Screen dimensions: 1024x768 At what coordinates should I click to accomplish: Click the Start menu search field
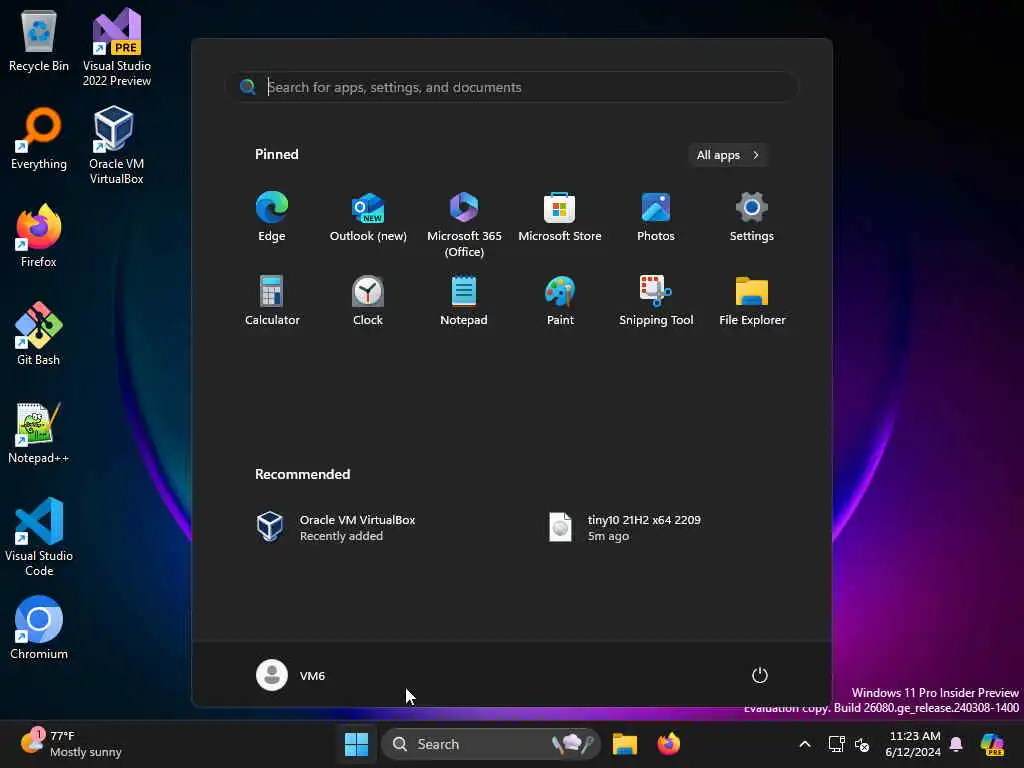click(x=512, y=87)
